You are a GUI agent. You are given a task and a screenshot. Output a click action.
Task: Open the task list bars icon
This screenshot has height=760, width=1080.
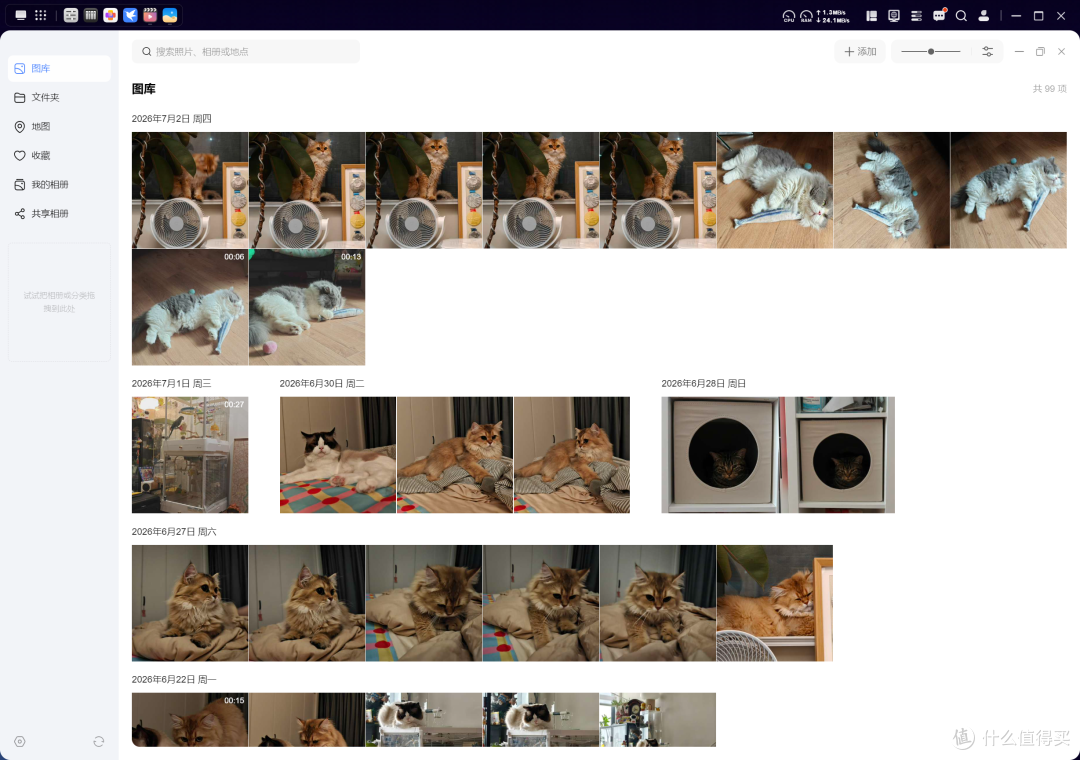(x=916, y=15)
